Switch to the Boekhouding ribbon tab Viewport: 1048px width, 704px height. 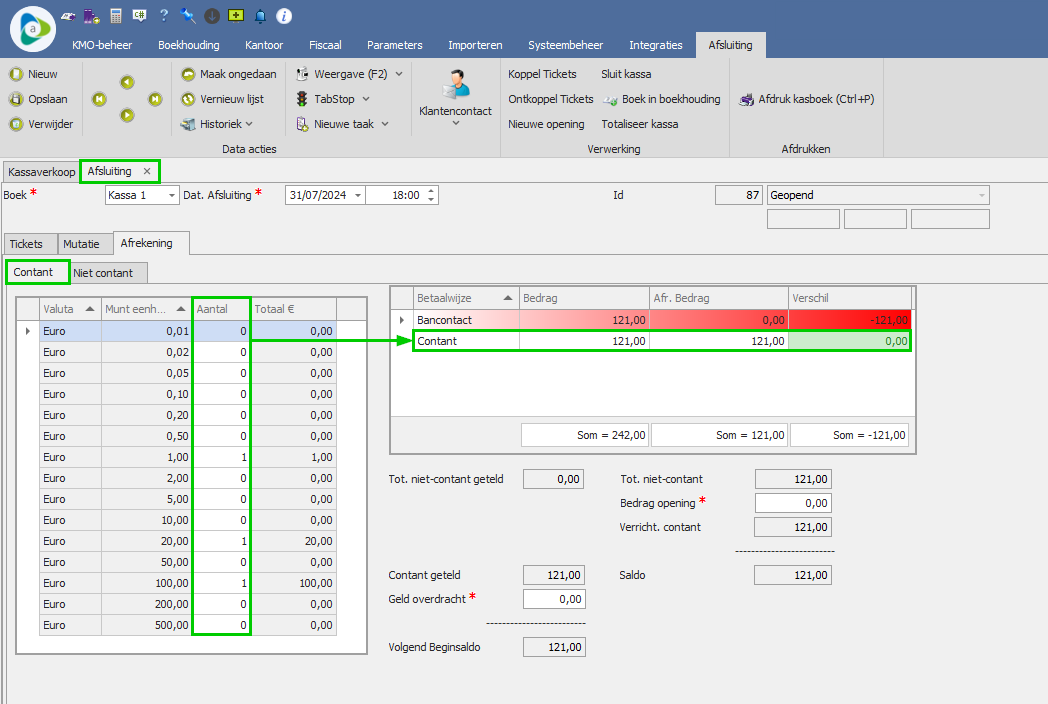188,45
